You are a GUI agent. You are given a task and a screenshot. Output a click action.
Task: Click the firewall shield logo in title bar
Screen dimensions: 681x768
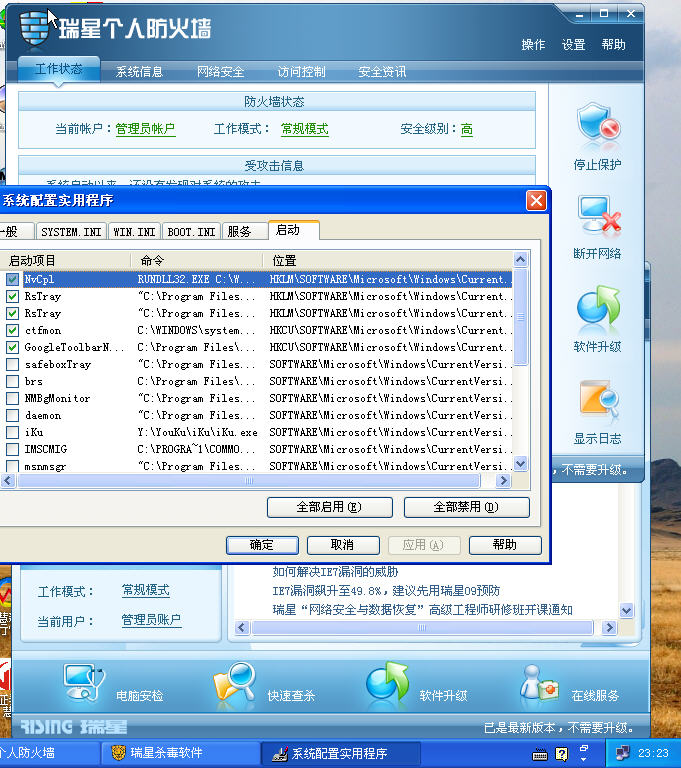pyautogui.click(x=33, y=27)
